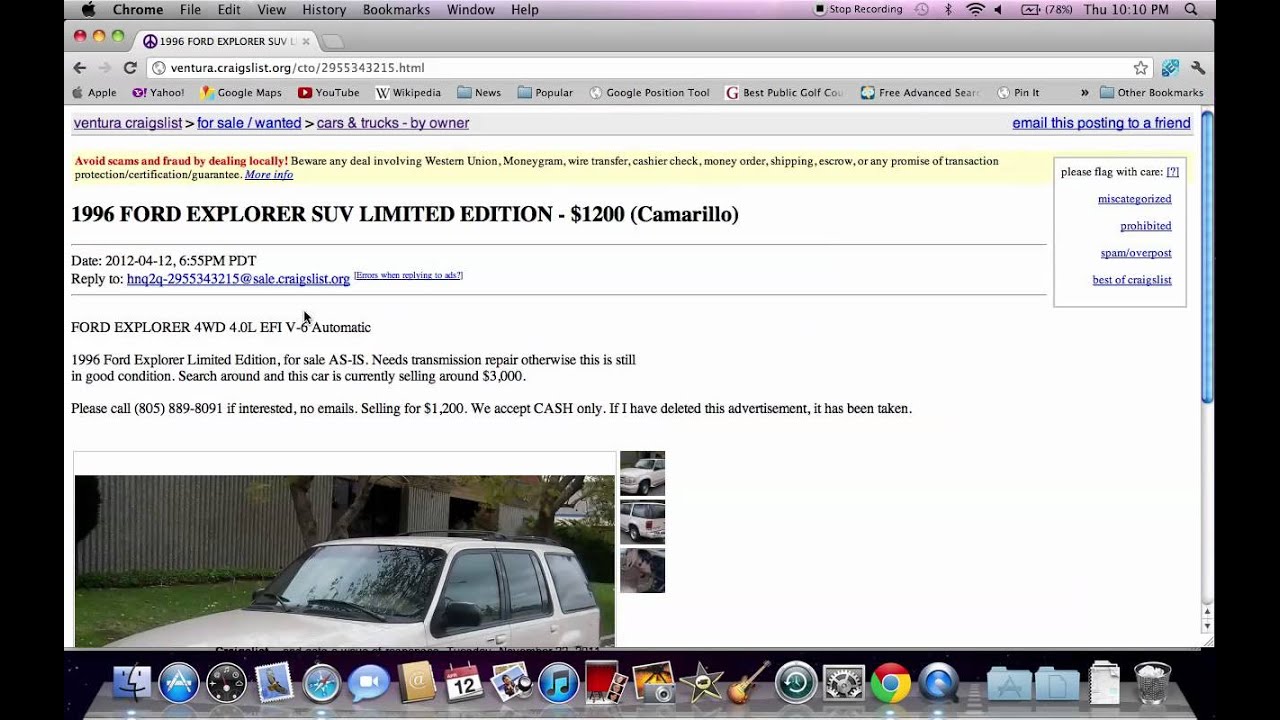Viewport: 1280px width, 720px height.
Task: Open iCal calendar in the dock
Action: tap(464, 684)
